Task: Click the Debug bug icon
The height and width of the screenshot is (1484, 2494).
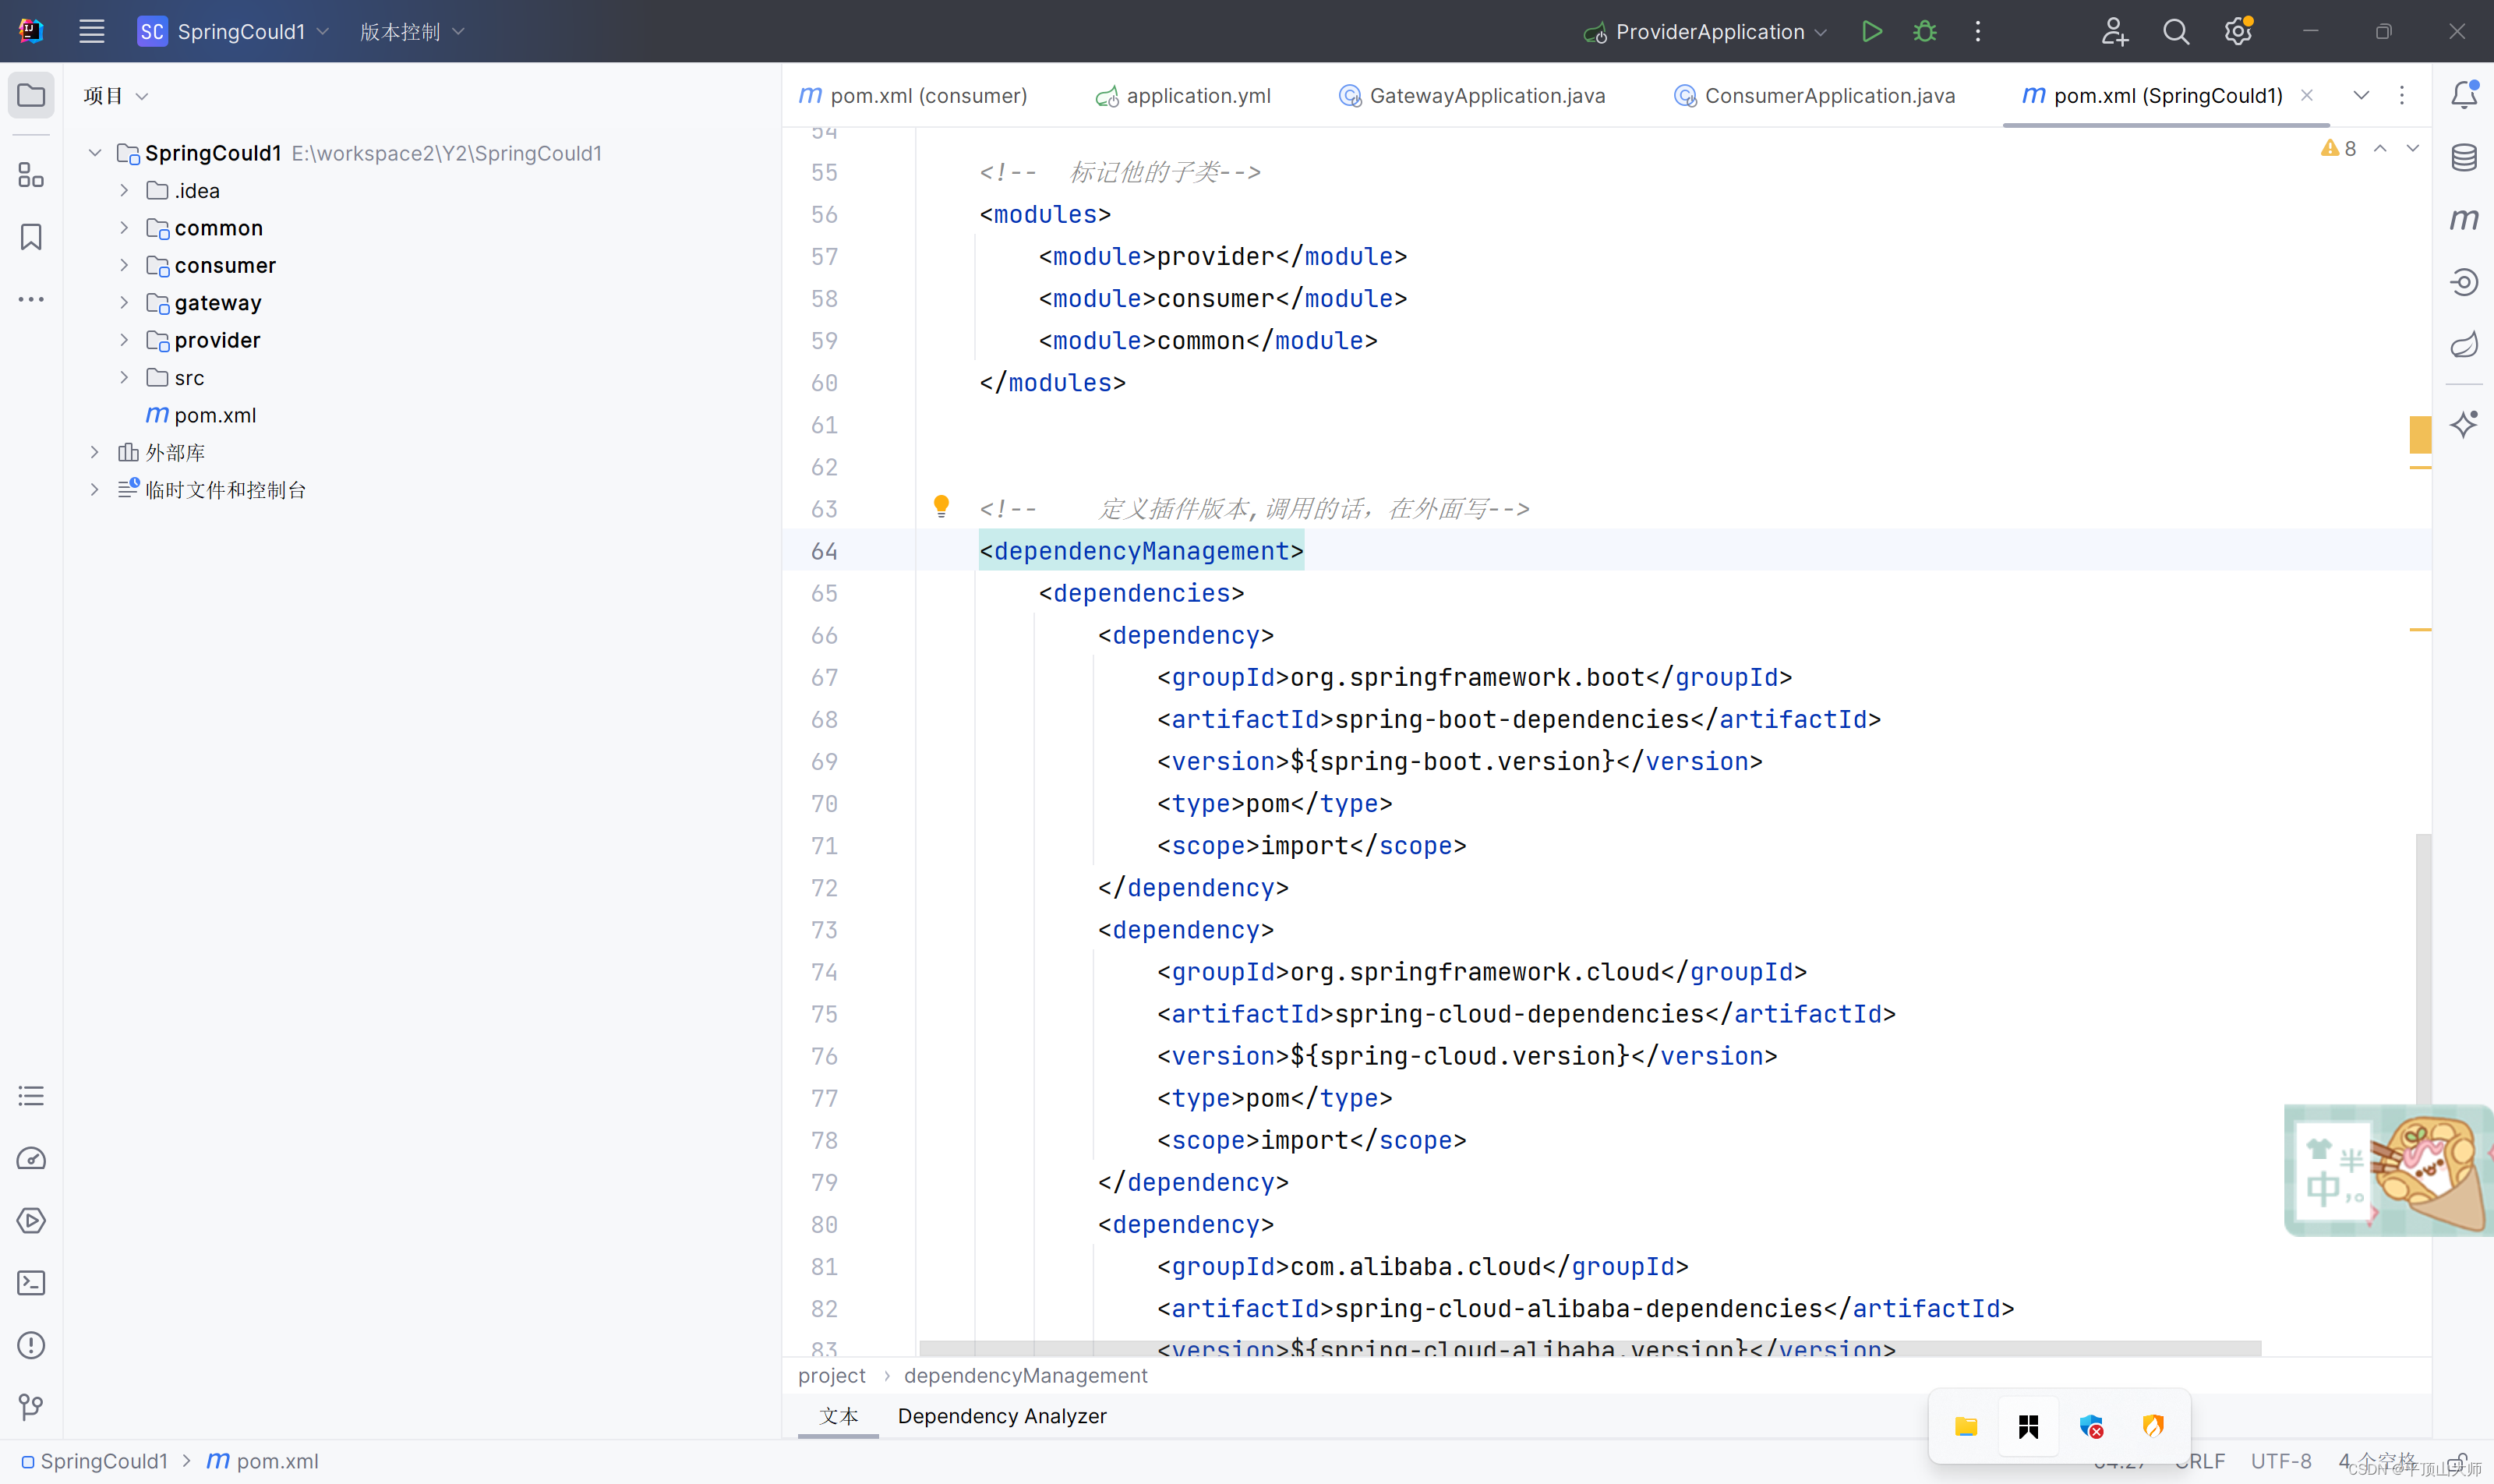Action: (x=1924, y=31)
